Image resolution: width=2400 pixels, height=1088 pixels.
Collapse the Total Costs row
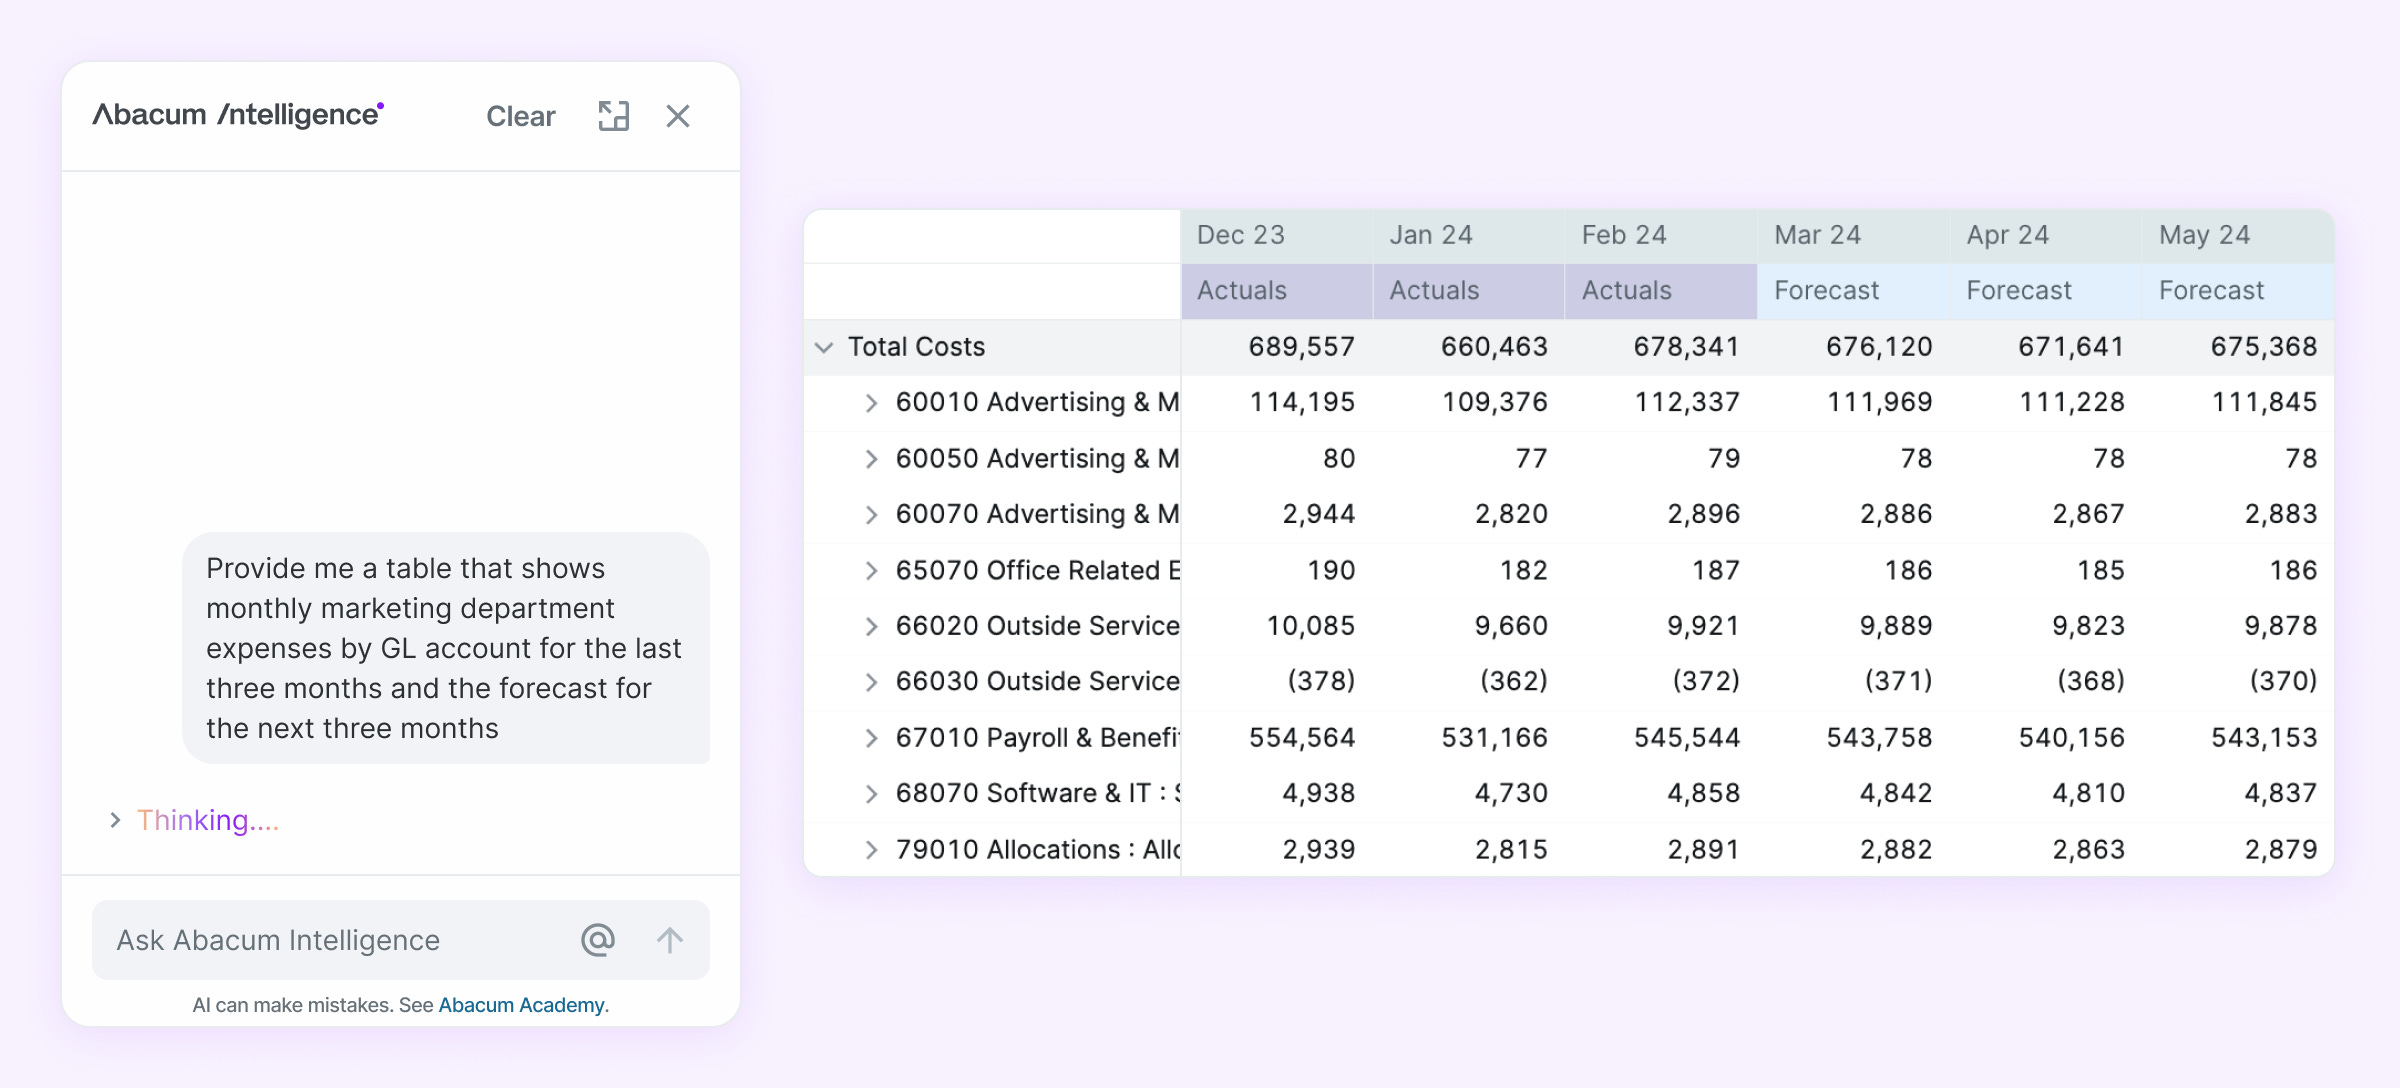coord(824,347)
